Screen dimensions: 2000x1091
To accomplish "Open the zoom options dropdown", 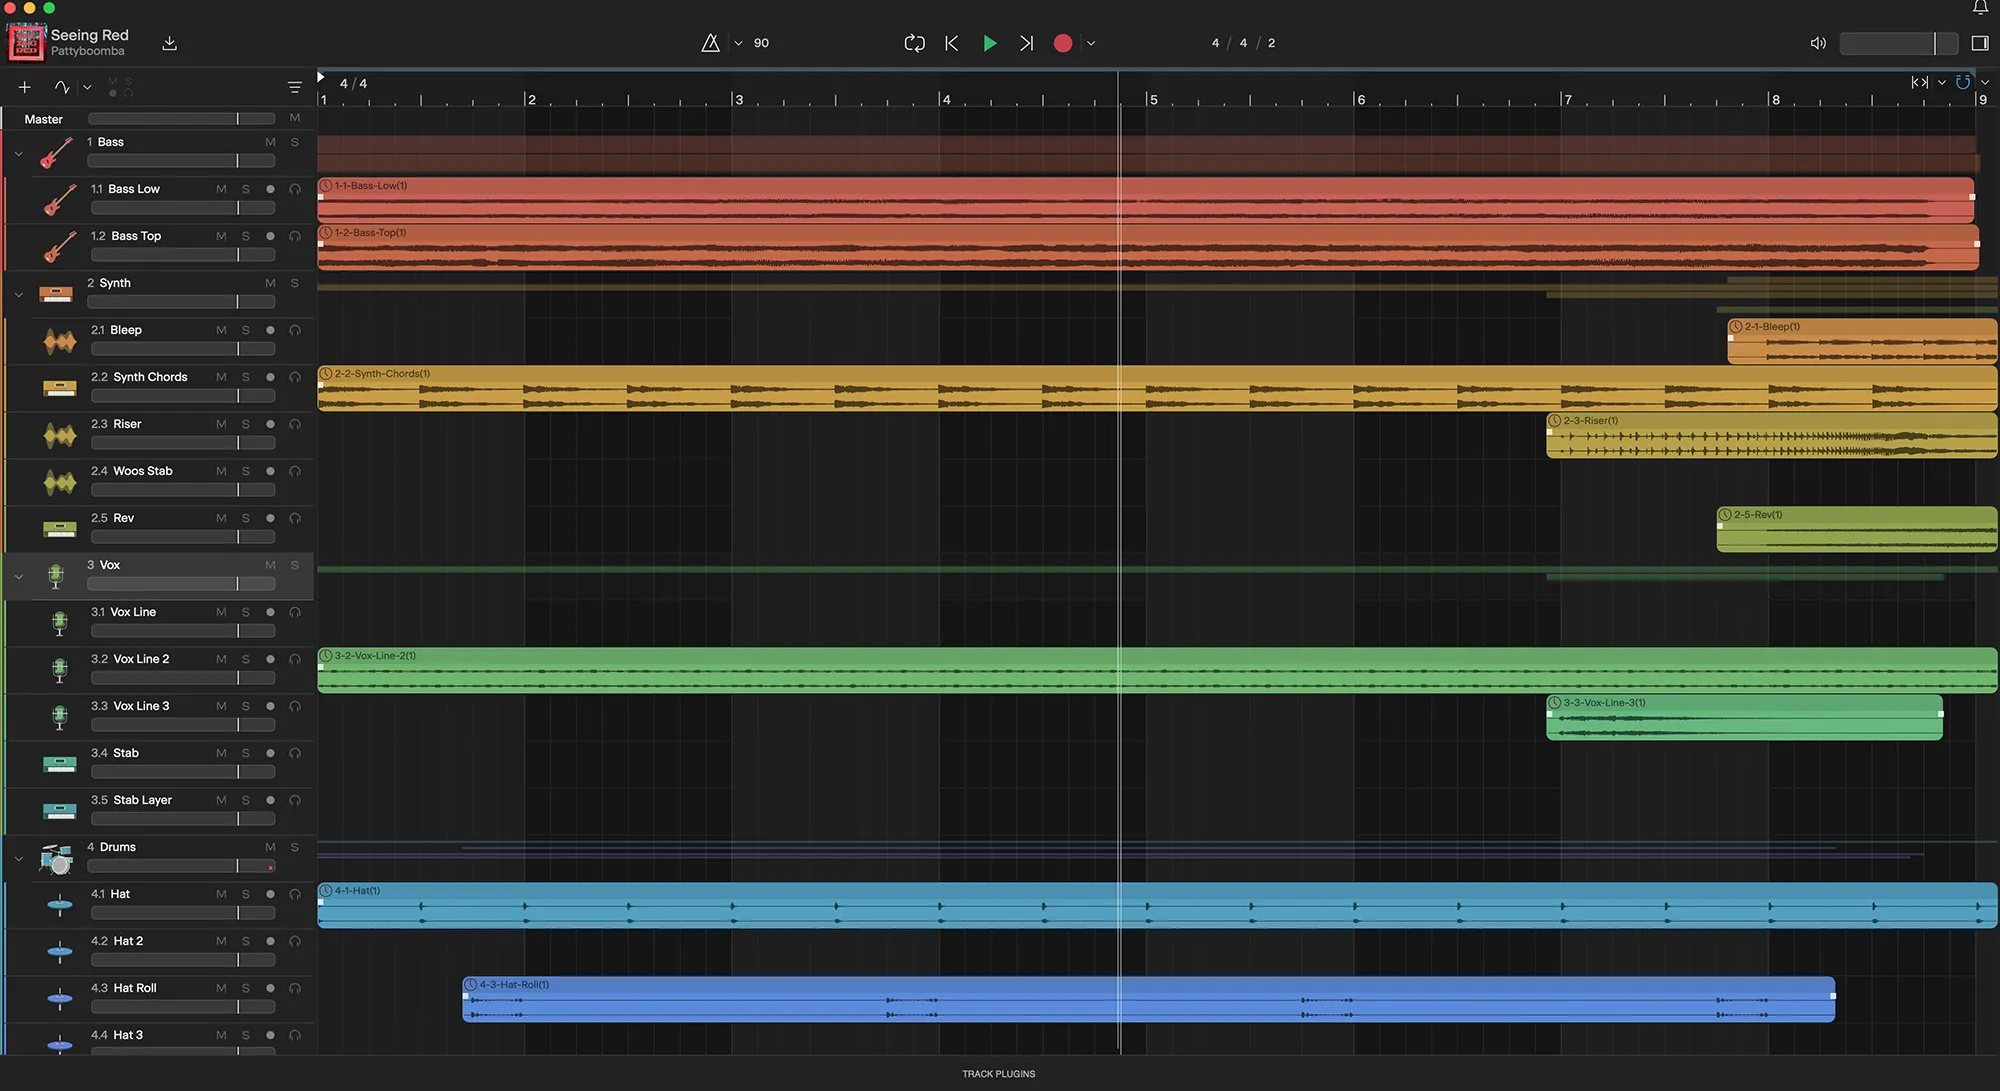I will tap(1942, 82).
